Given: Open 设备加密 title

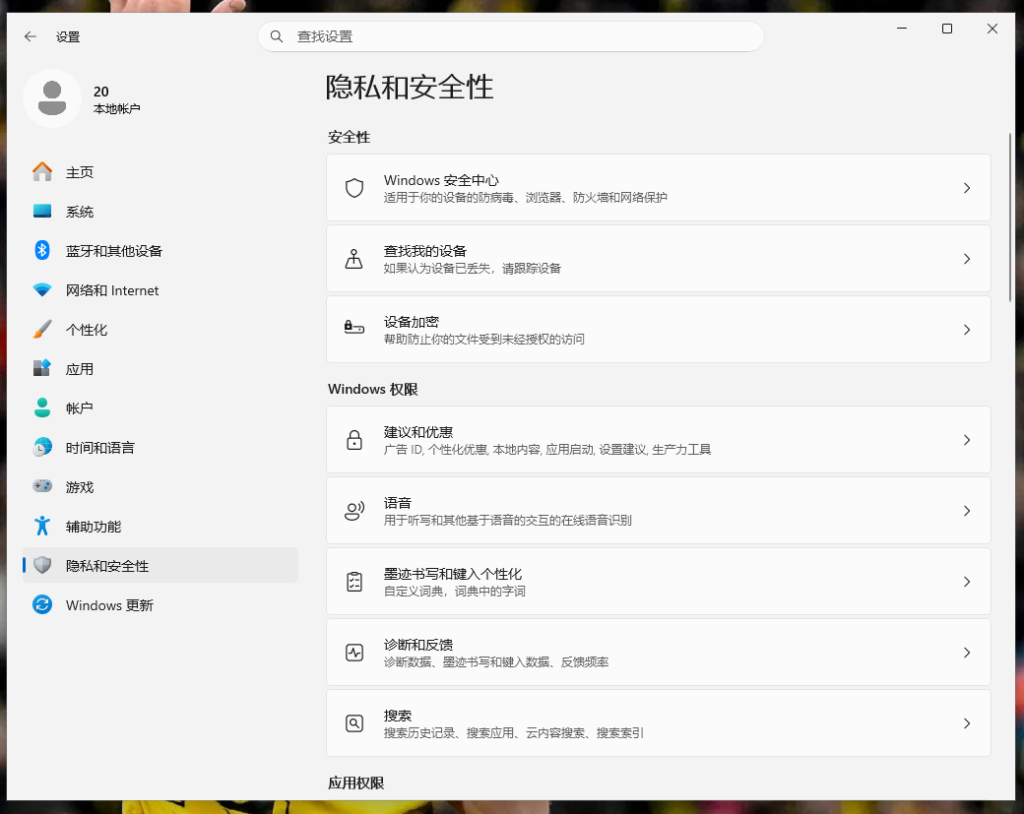Looking at the screenshot, I should 411,321.
